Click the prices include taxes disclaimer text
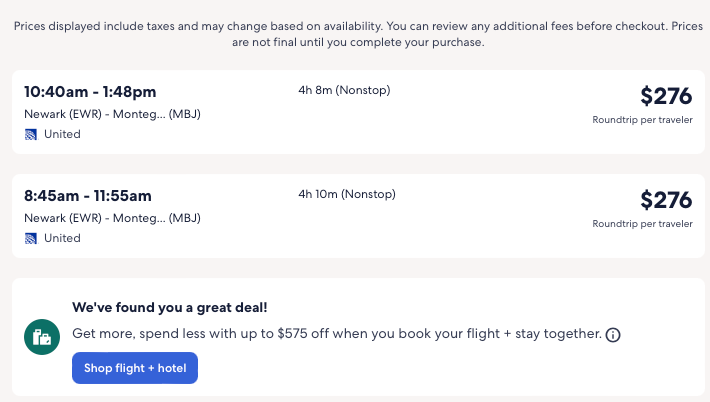The image size is (710, 402). tap(355, 35)
